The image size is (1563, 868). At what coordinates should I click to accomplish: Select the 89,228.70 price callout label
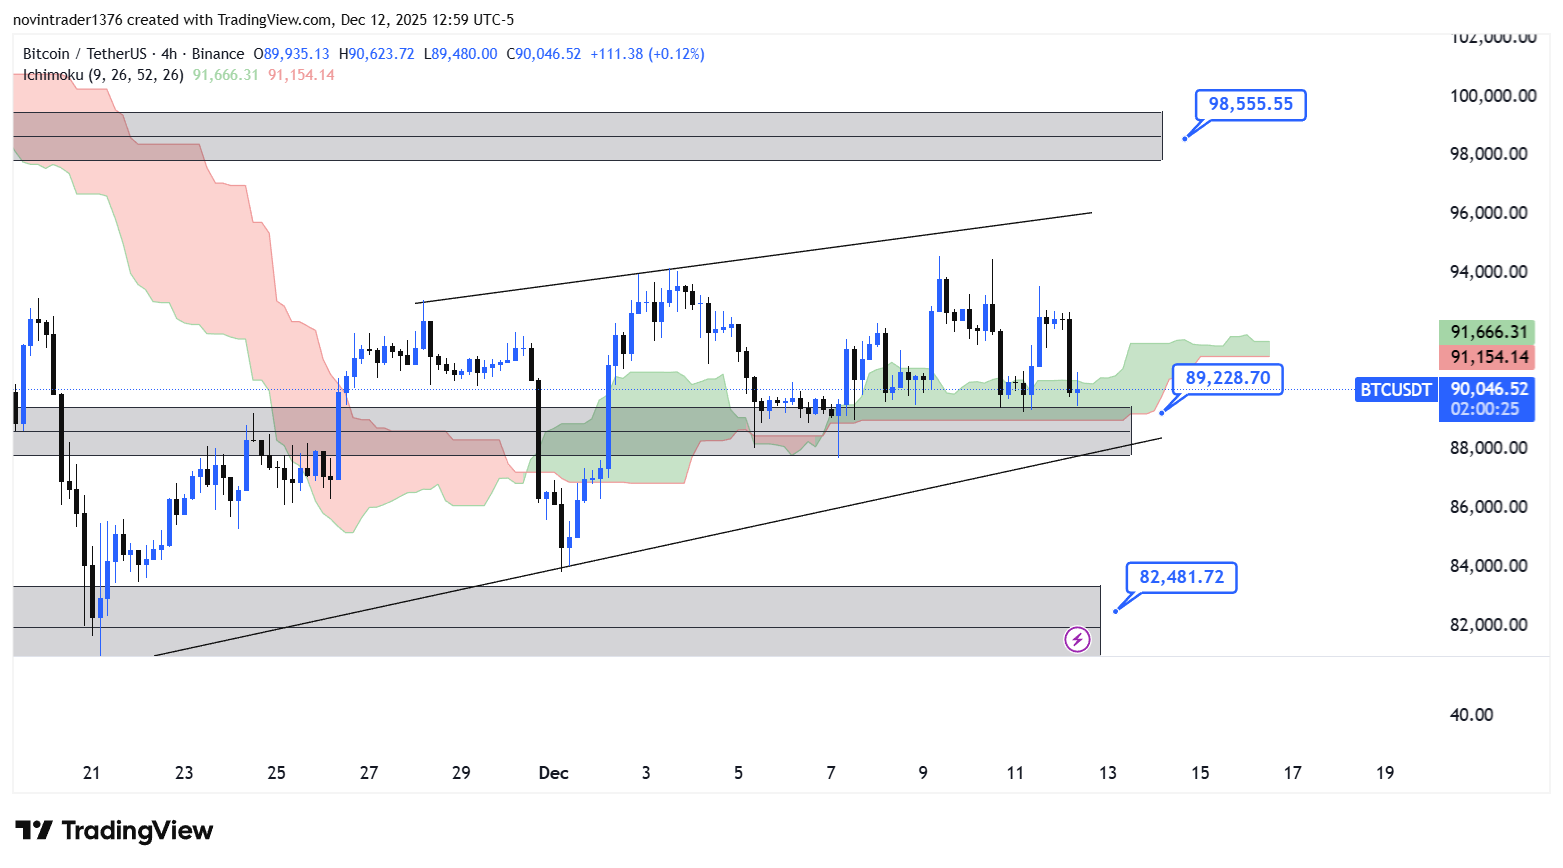tap(1227, 378)
